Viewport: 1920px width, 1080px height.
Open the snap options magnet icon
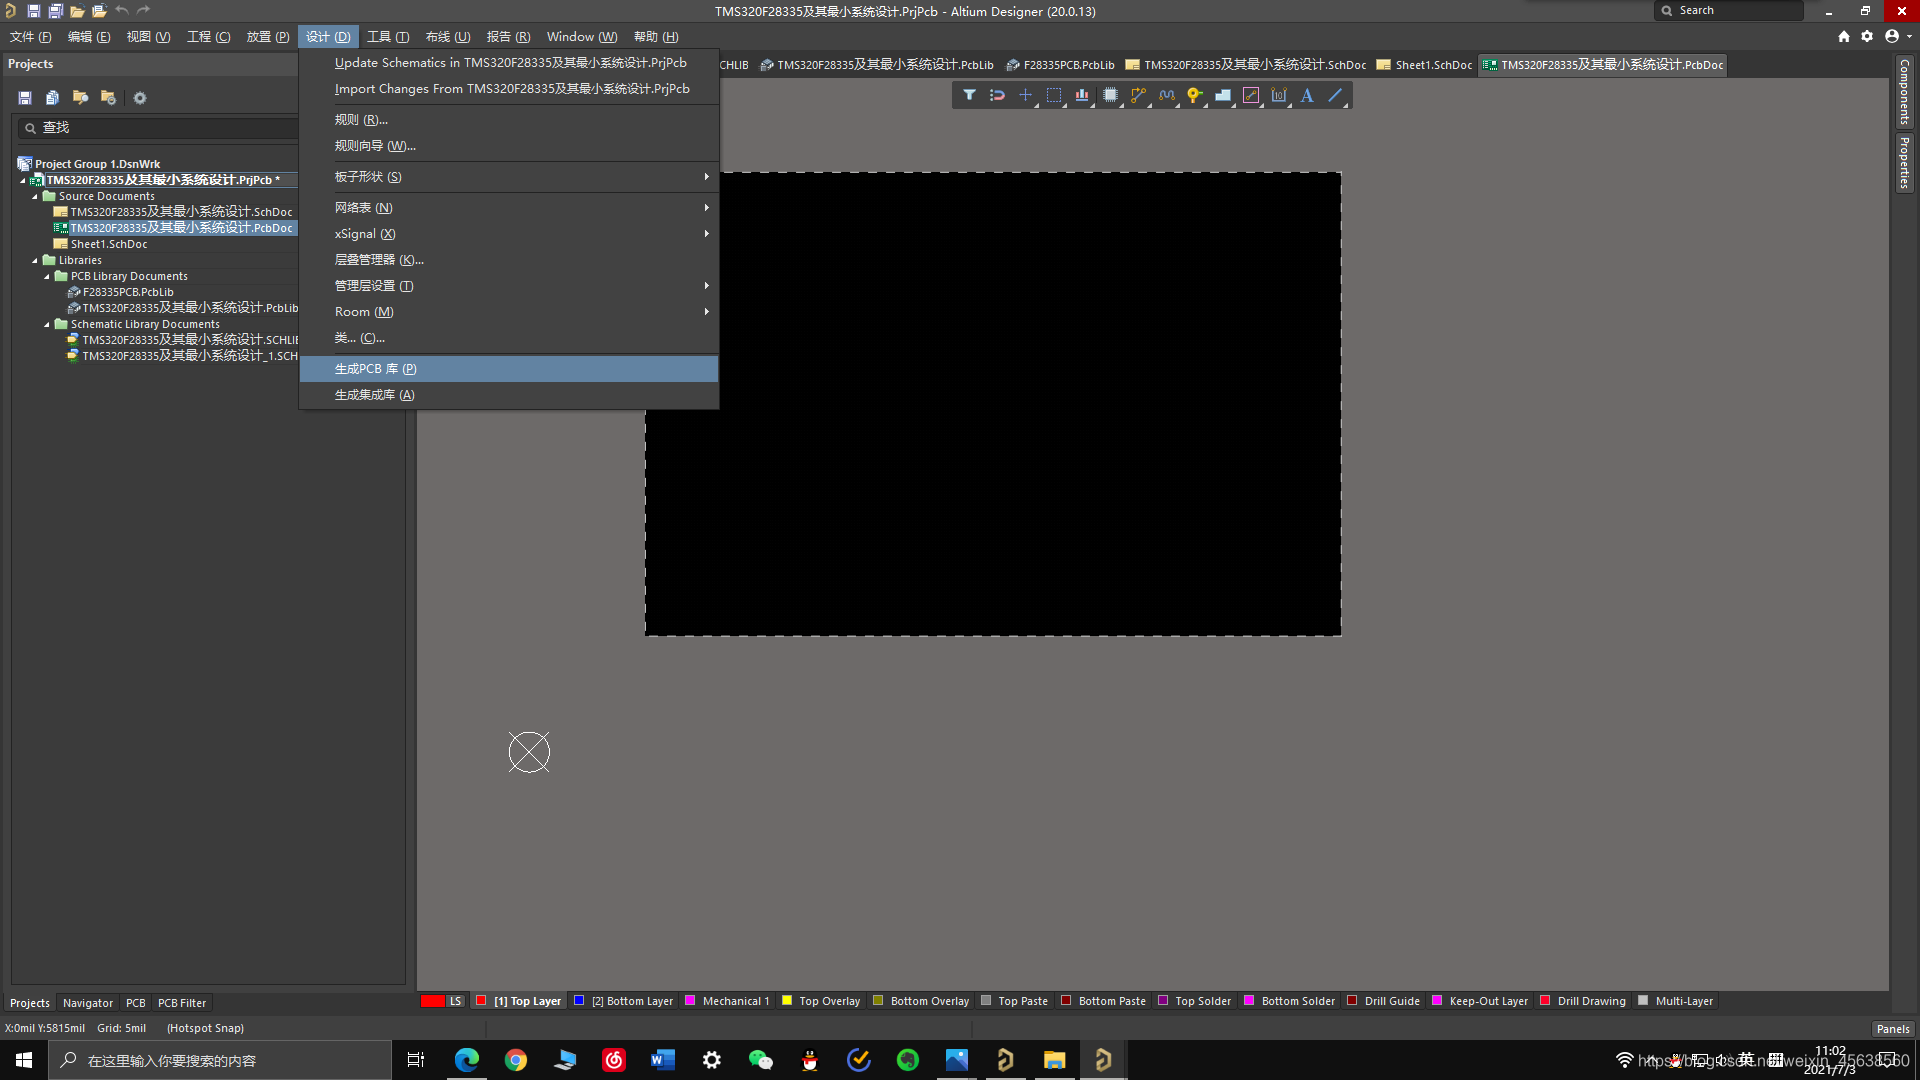(x=997, y=95)
